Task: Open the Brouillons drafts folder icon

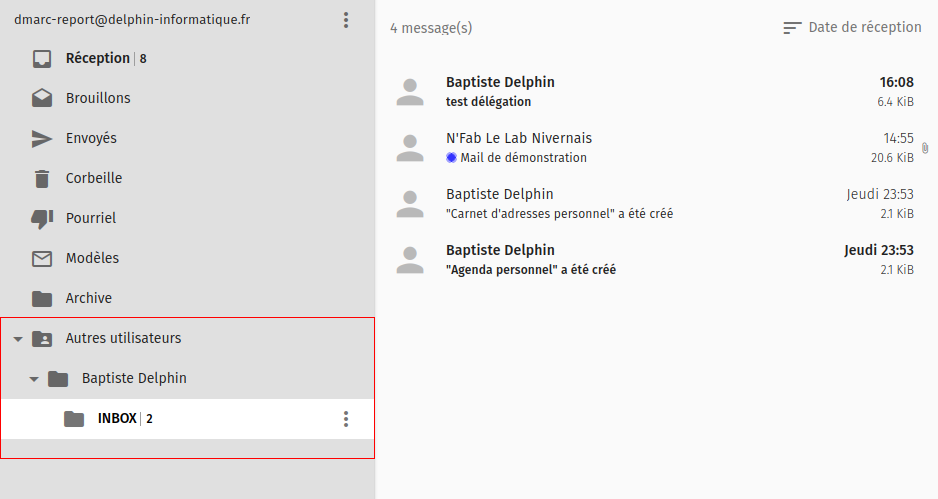Action: pyautogui.click(x=42, y=99)
